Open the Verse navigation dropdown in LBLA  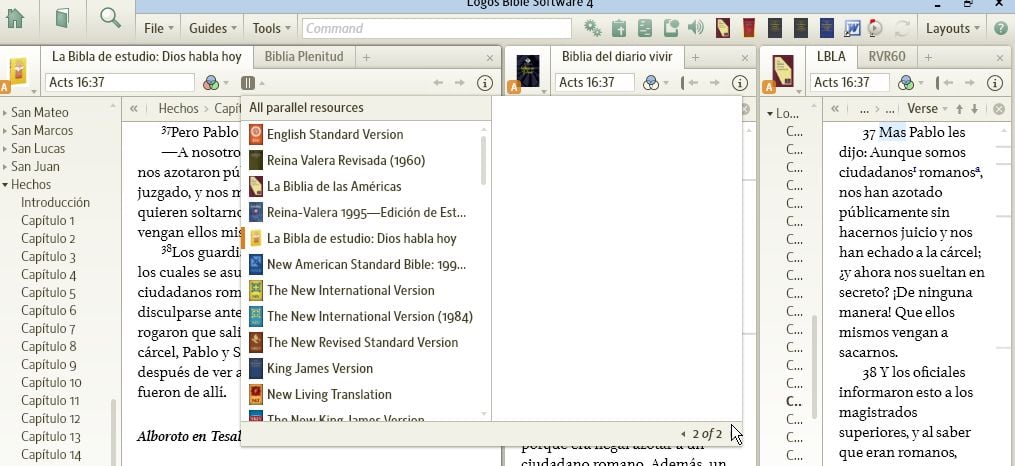(x=928, y=109)
